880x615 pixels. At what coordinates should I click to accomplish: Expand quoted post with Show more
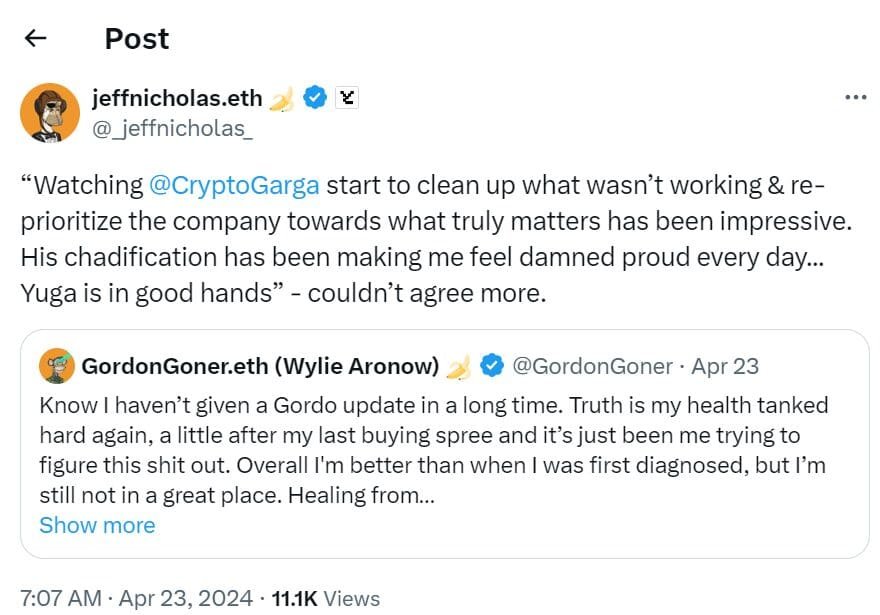click(x=97, y=525)
